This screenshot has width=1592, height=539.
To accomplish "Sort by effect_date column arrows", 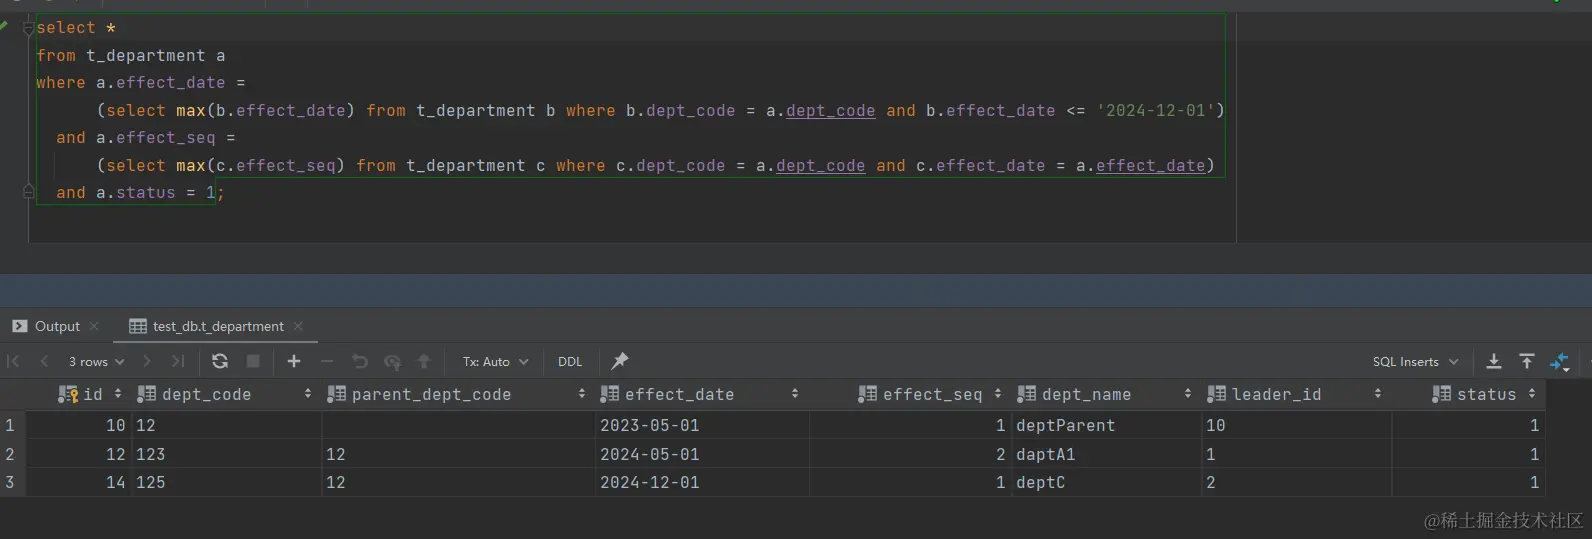I will coord(795,394).
